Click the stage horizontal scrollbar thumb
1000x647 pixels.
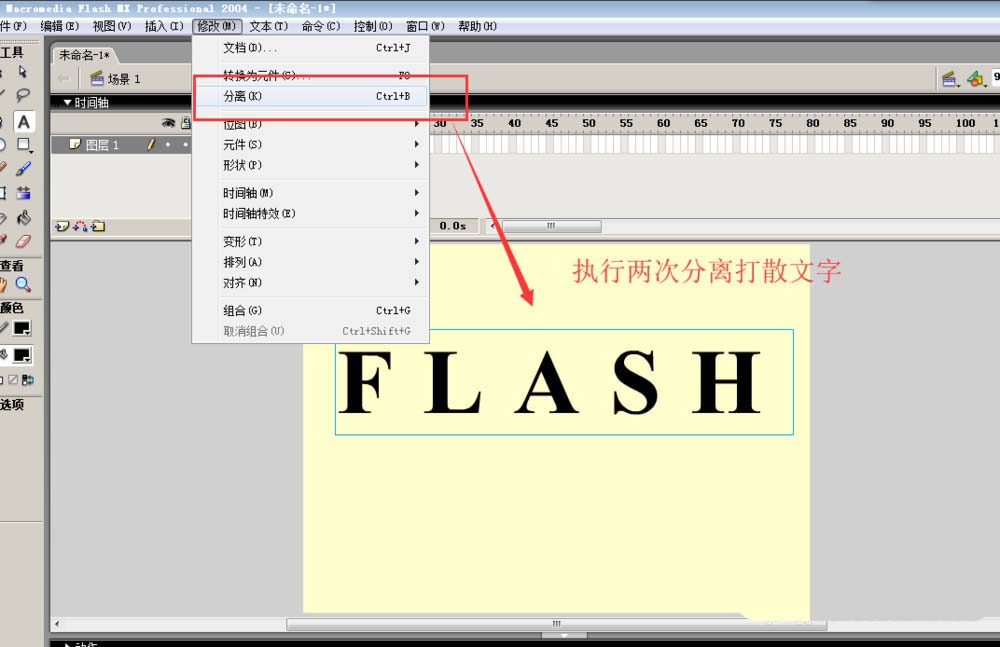tap(557, 624)
